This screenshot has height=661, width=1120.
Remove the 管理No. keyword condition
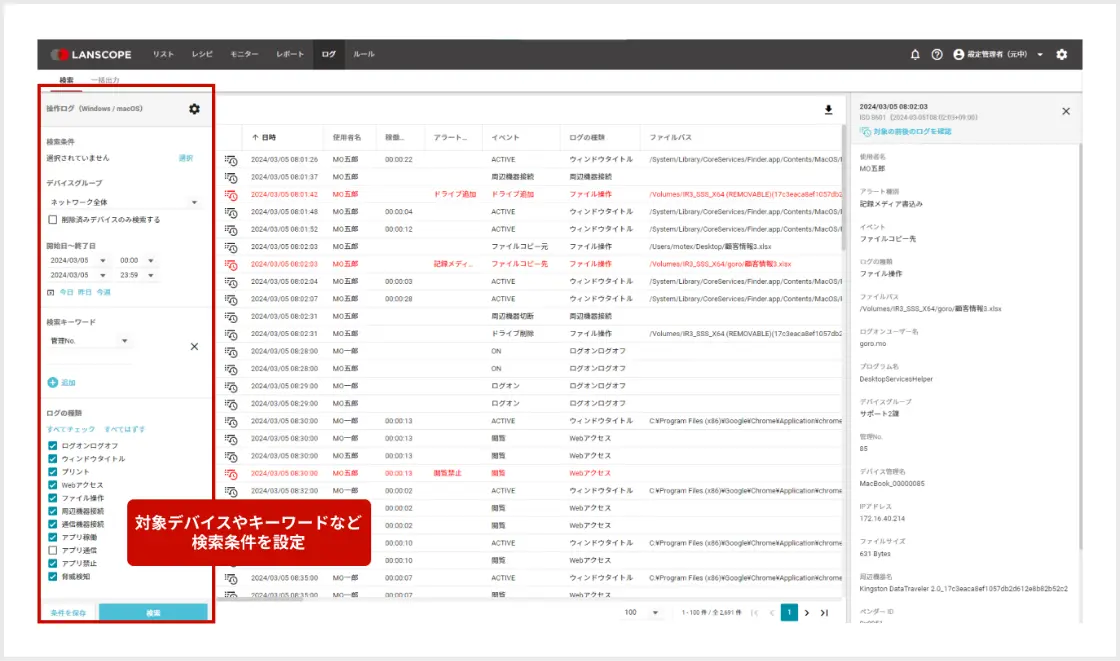point(194,347)
